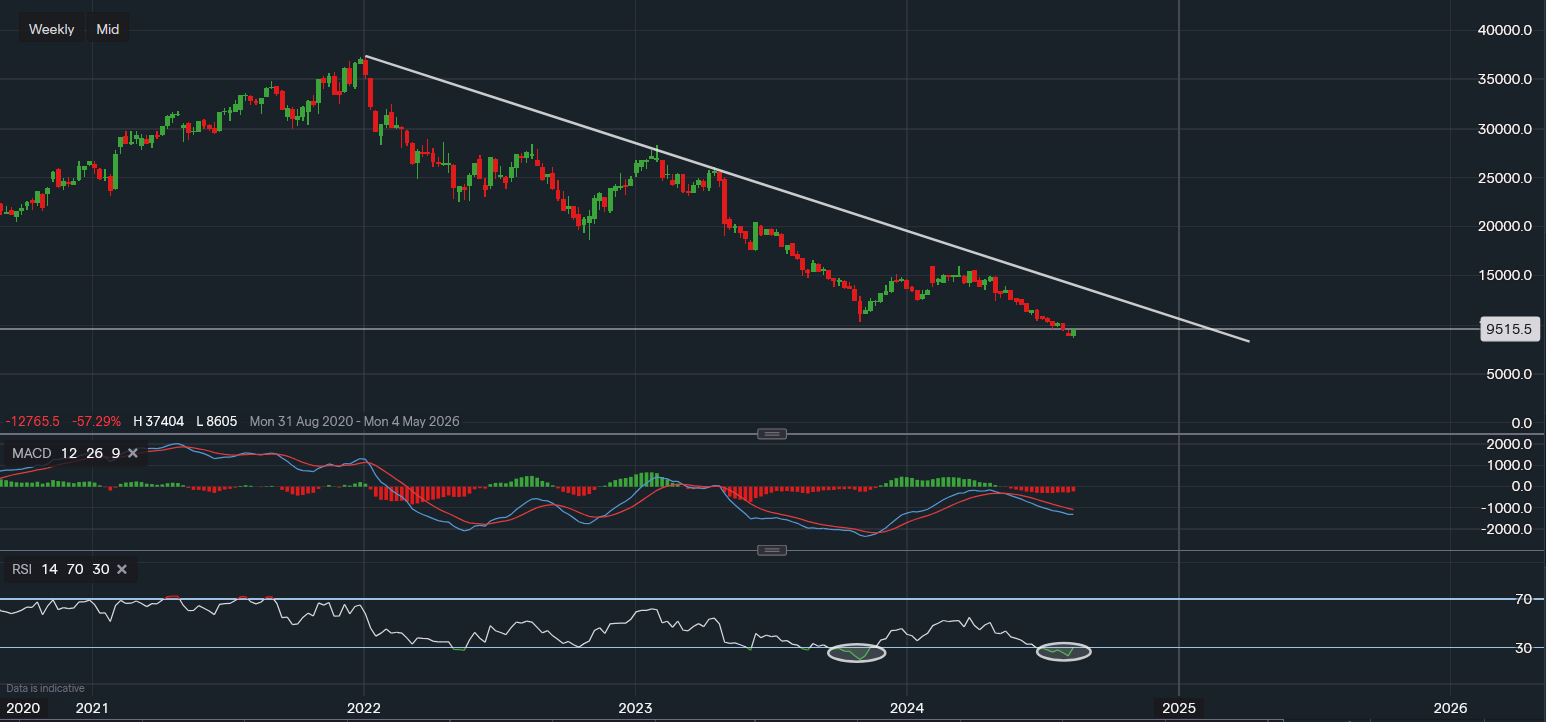1546x722 pixels.
Task: Remove the MACD indicator with its X
Action: click(132, 454)
